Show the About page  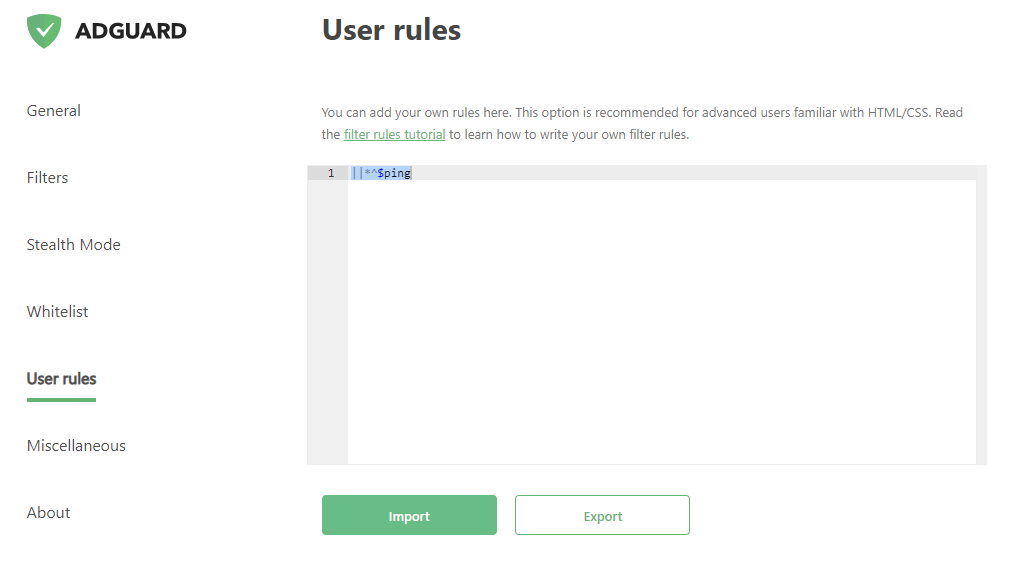[49, 513]
